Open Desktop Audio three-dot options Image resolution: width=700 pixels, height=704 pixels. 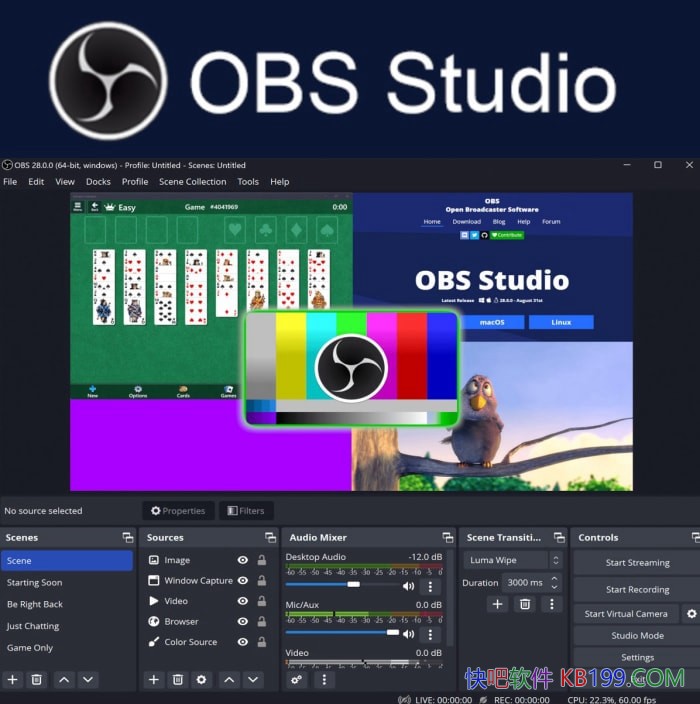click(x=430, y=586)
